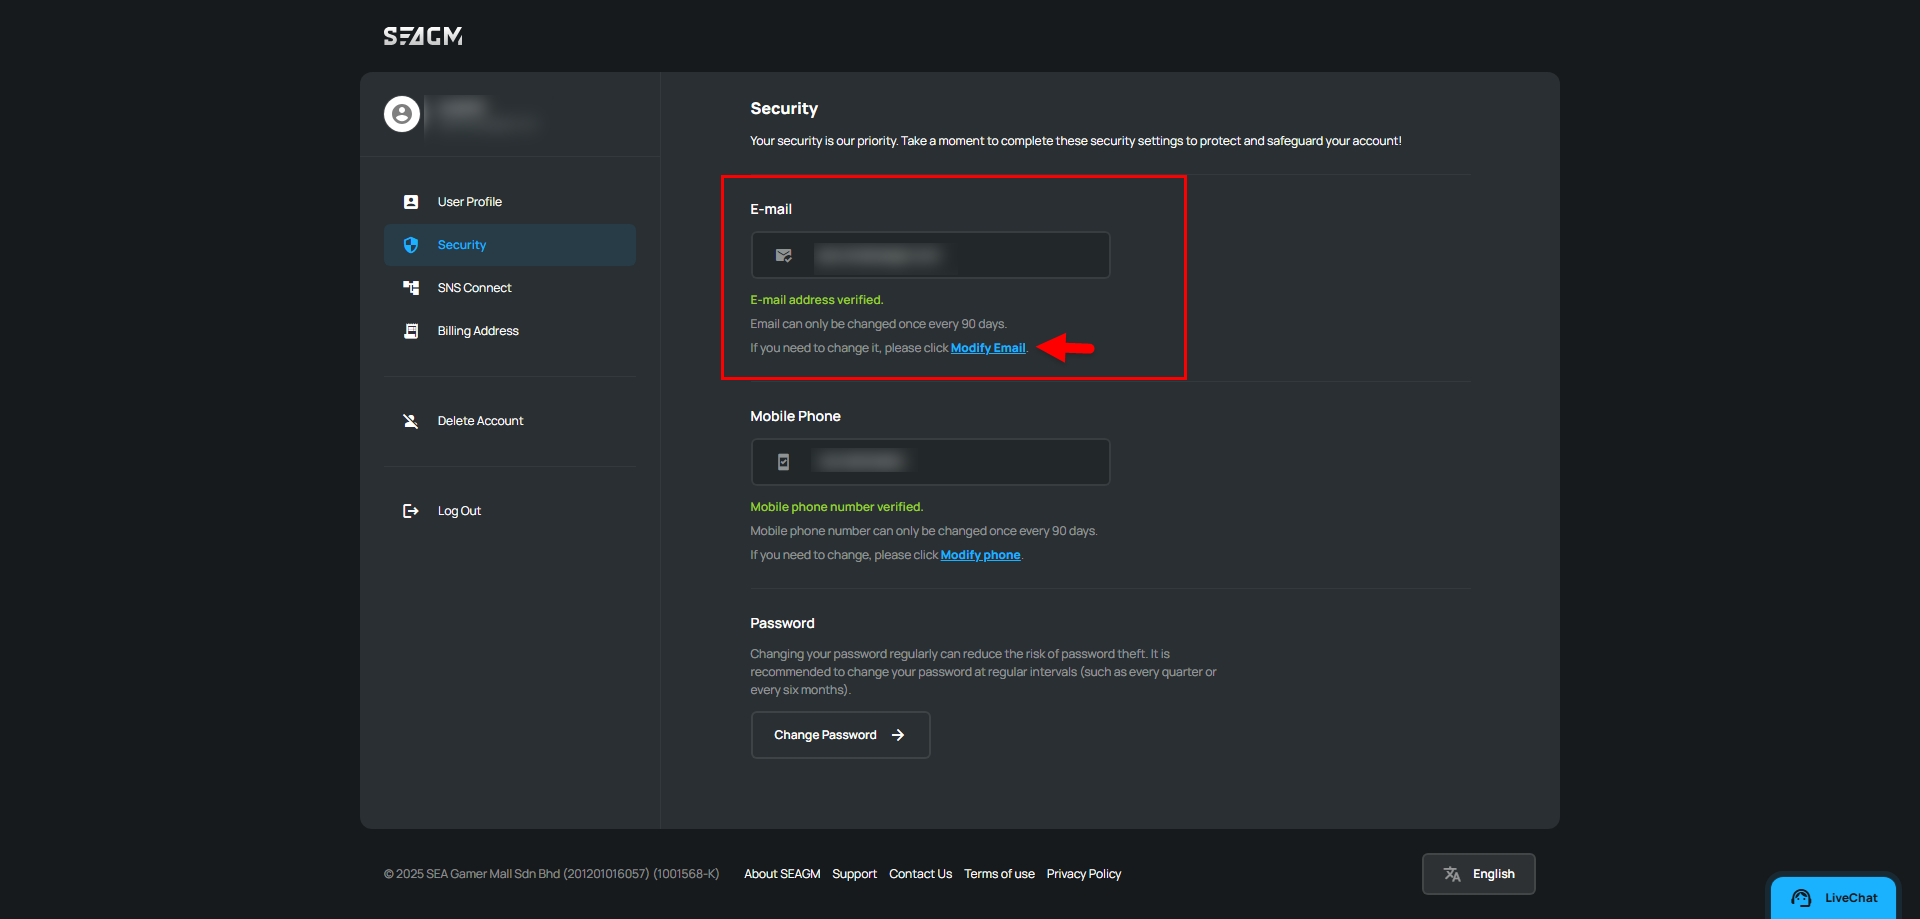Open the English language selector
The image size is (1920, 919).
tap(1478, 874)
